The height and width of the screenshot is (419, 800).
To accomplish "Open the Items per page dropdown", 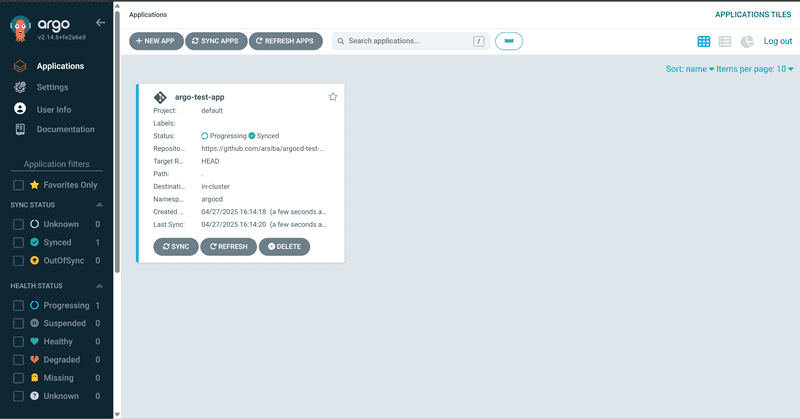I will pos(755,69).
